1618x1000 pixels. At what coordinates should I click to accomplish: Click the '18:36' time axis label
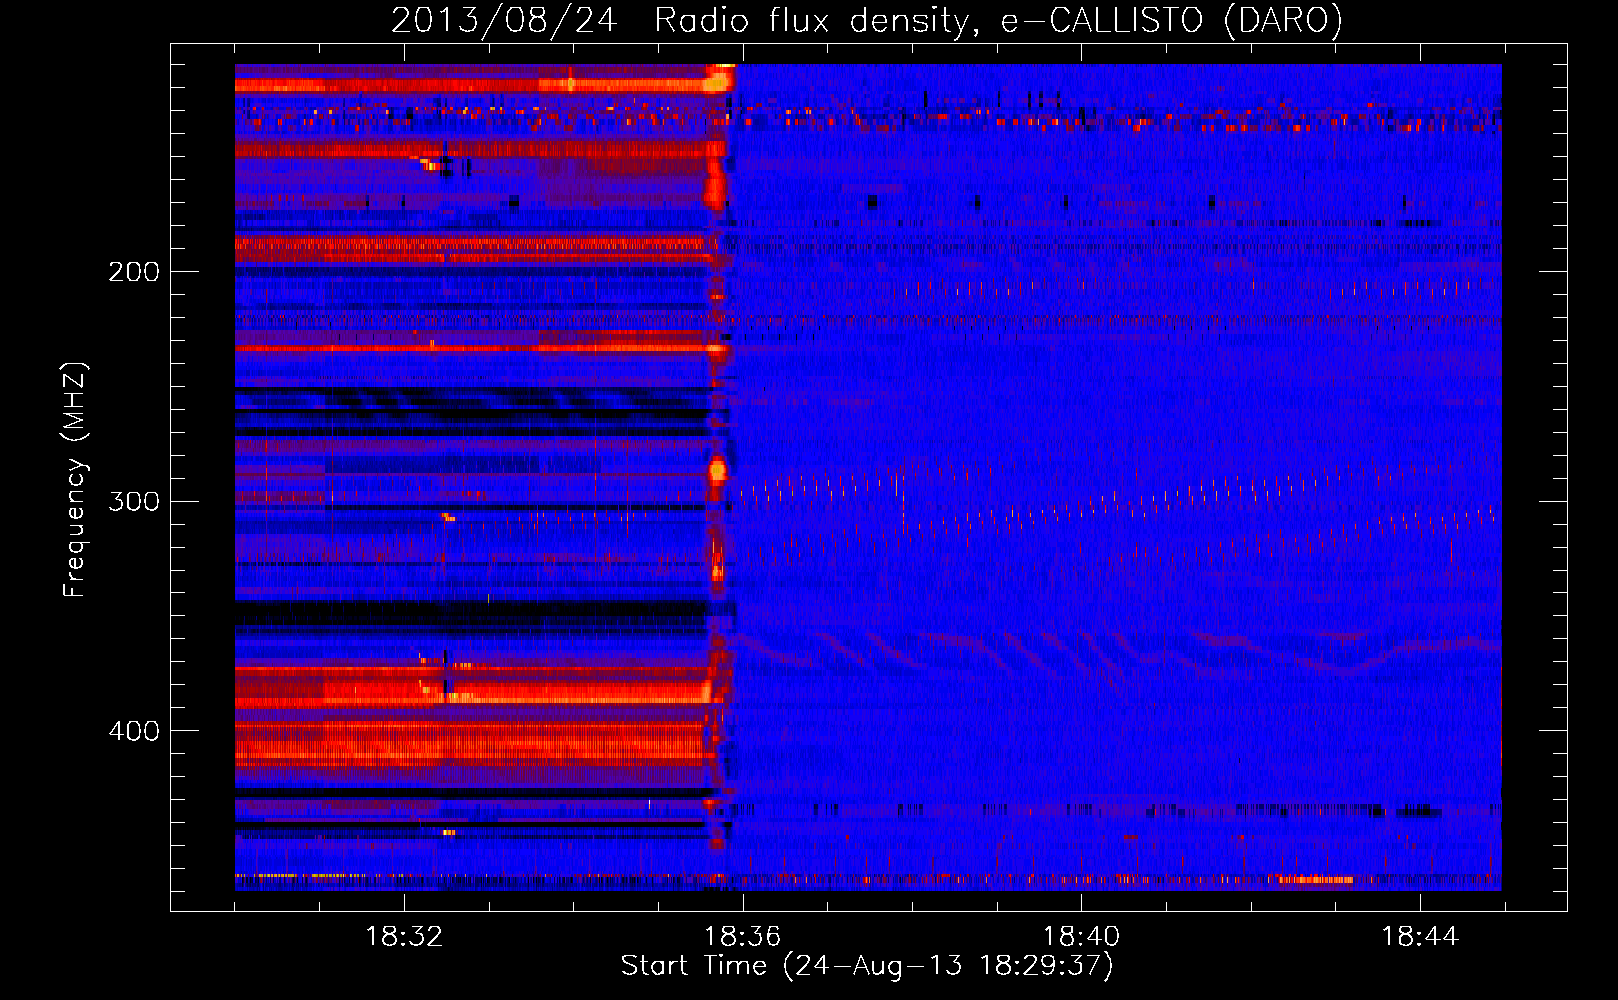[743, 937]
